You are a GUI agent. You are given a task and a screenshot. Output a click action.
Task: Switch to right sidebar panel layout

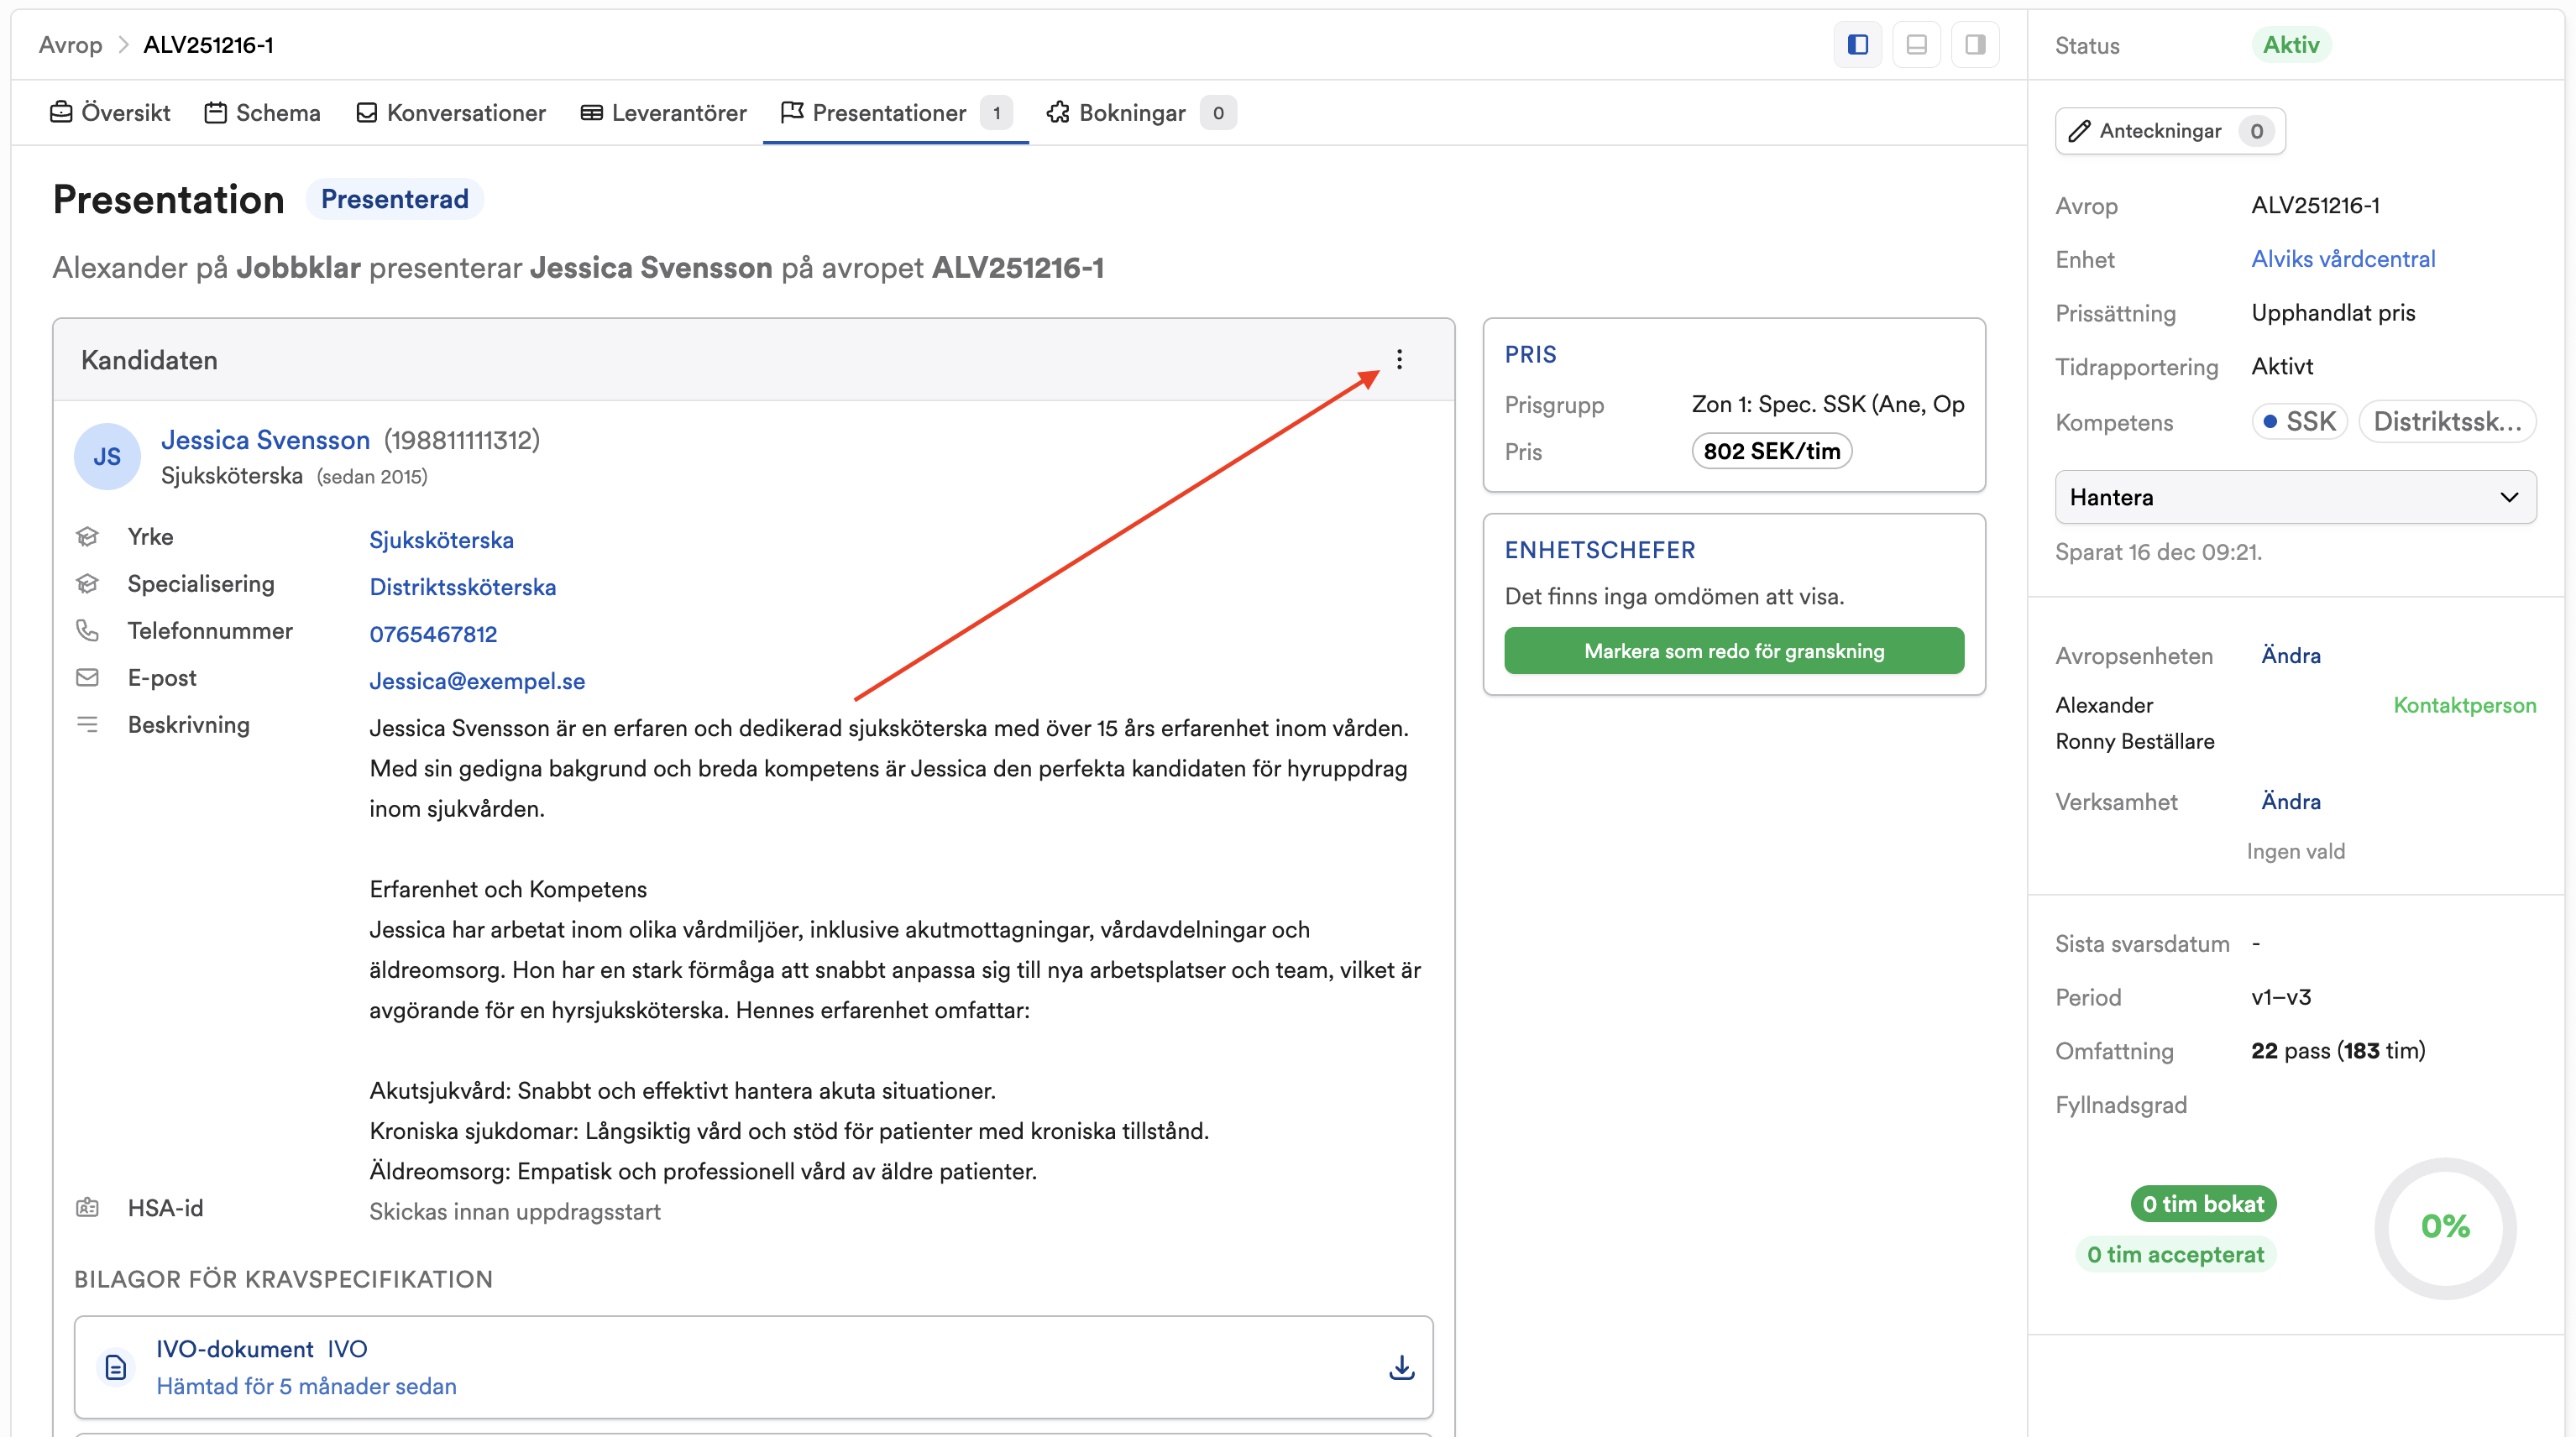1975,44
